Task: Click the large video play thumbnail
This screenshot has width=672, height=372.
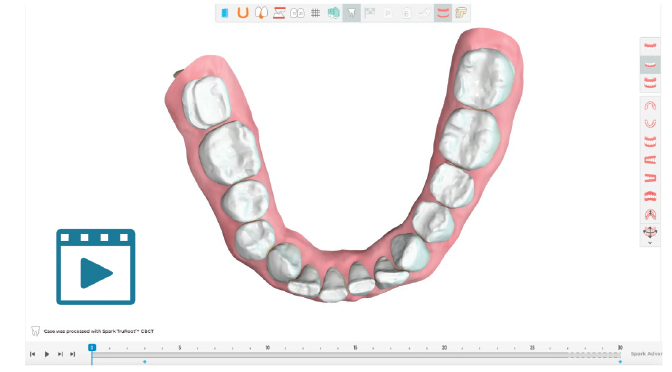Action: (96, 267)
